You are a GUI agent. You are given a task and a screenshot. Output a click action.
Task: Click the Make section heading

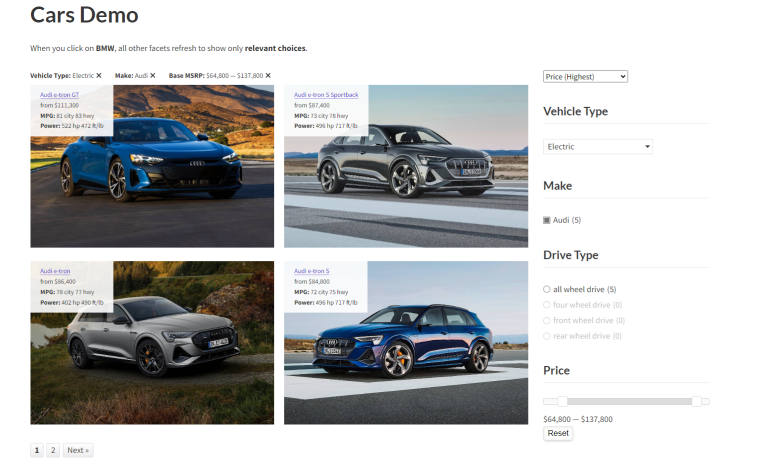click(x=557, y=186)
